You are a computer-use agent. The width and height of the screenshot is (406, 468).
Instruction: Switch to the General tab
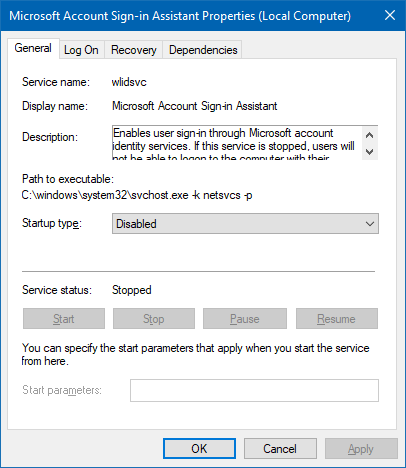coord(33,48)
